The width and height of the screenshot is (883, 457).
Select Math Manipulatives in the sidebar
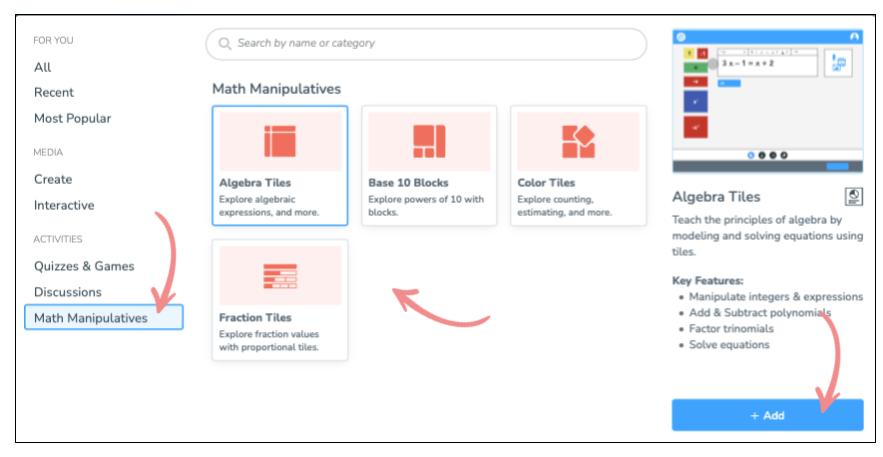[103, 318]
